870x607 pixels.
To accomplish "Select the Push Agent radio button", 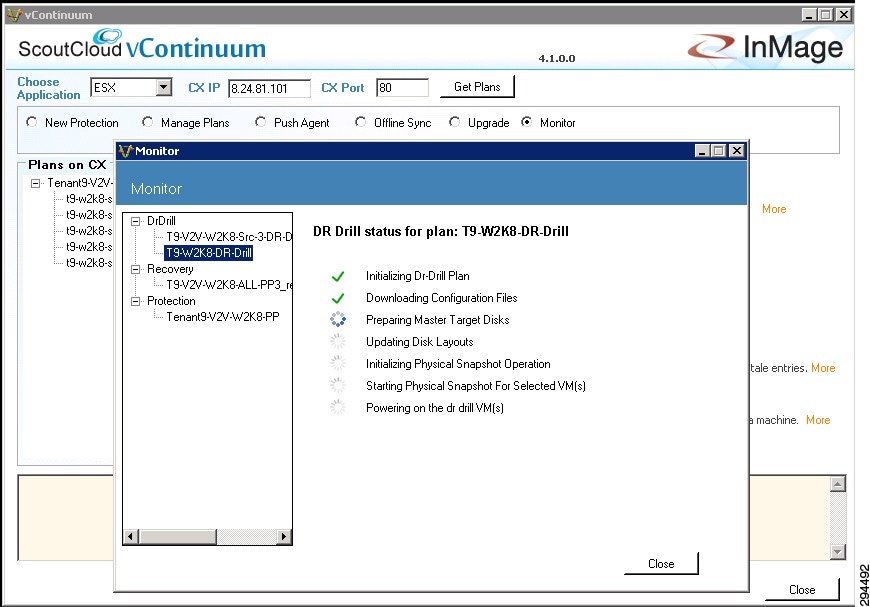I will [x=260, y=122].
